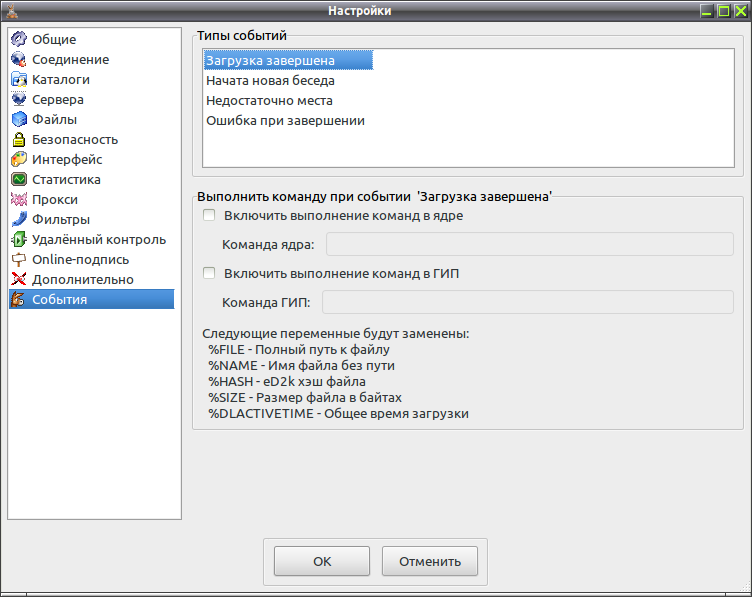The height and width of the screenshot is (597, 752).
Task: Click the Online-подпись signpost icon
Action: pyautogui.click(x=19, y=259)
